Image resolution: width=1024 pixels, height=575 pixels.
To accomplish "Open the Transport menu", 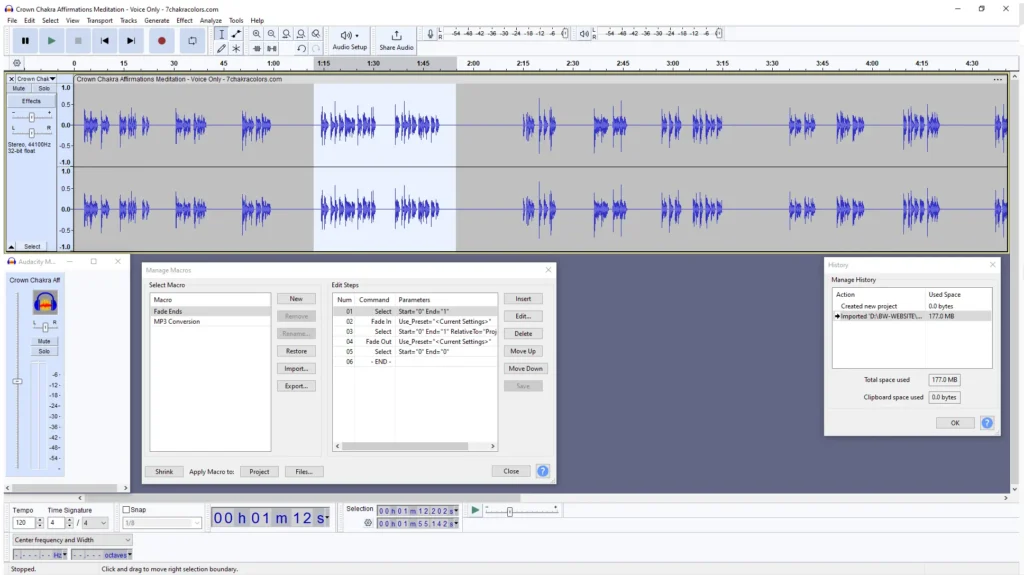I will pyautogui.click(x=99, y=20).
